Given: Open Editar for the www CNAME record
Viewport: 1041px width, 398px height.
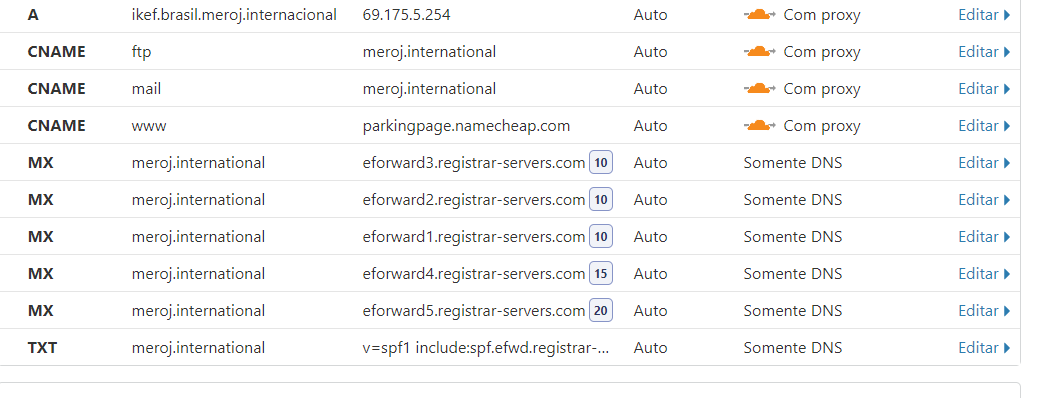Looking at the screenshot, I should point(984,126).
